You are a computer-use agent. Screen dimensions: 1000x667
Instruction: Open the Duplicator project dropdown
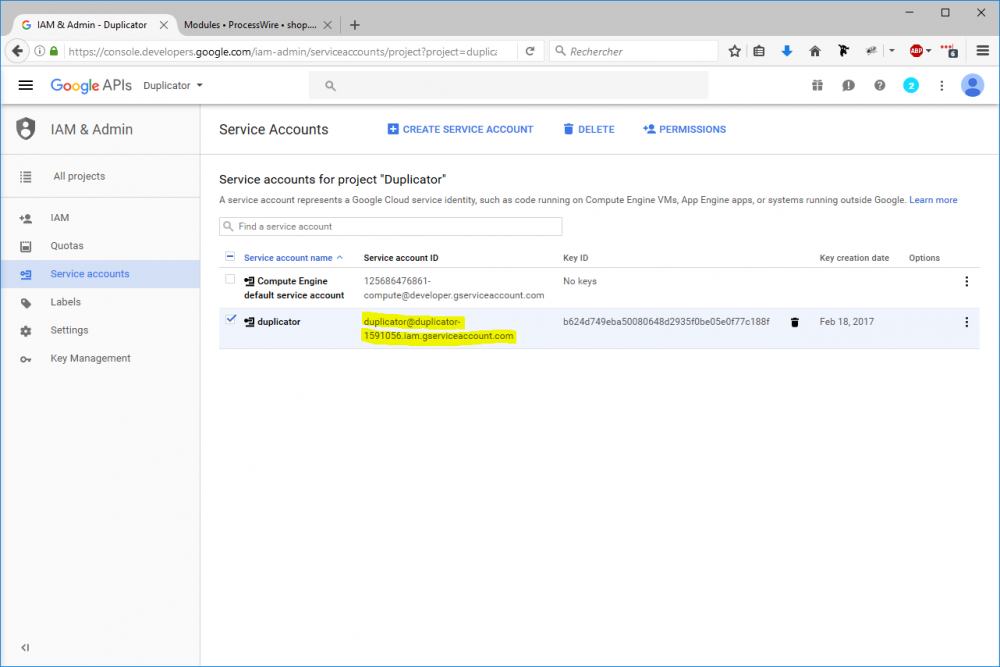[x=173, y=85]
